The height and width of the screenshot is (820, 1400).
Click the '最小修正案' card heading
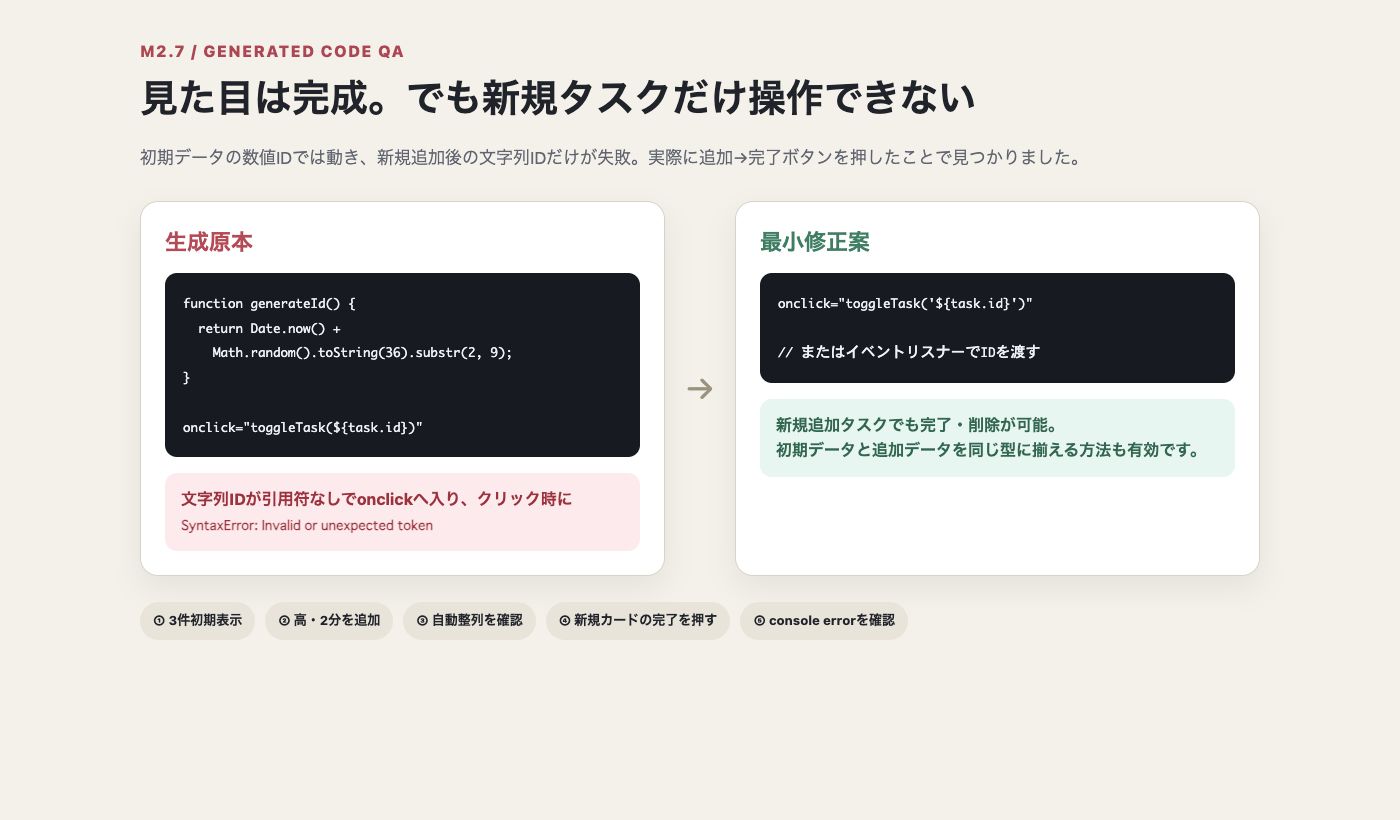click(x=815, y=242)
